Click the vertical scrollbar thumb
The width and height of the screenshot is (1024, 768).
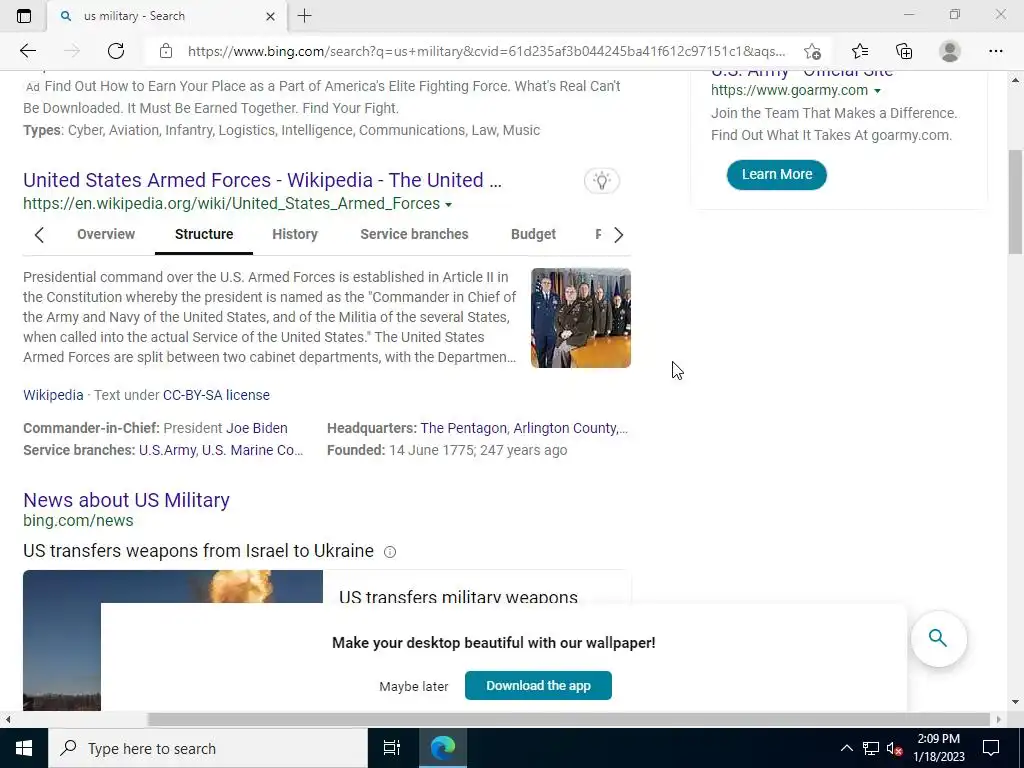click(1015, 202)
